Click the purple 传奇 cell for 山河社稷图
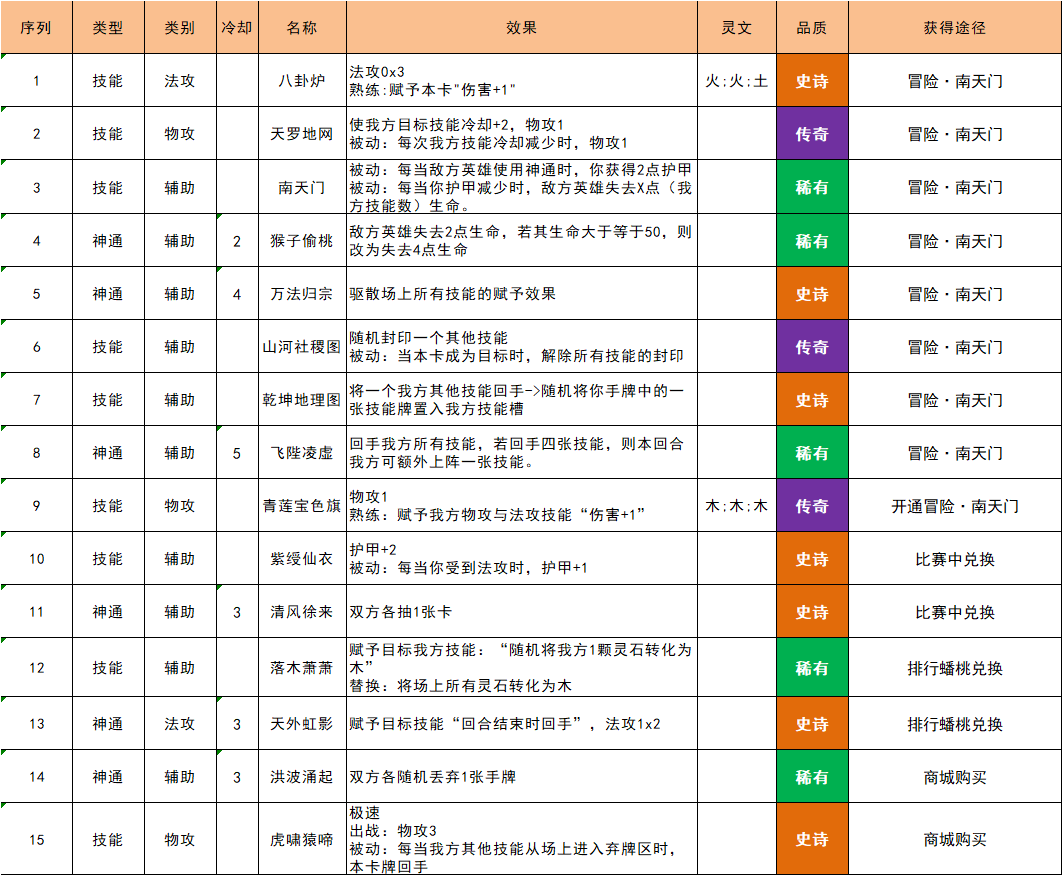The width and height of the screenshot is (1062, 875). click(x=812, y=347)
